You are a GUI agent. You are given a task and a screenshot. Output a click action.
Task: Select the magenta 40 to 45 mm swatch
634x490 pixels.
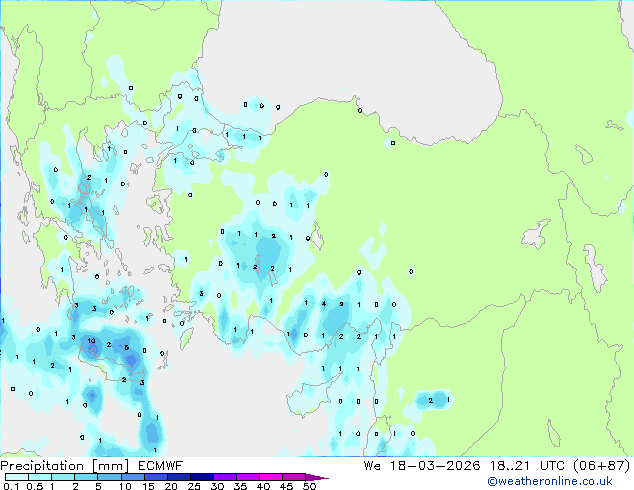pyautogui.click(x=271, y=477)
